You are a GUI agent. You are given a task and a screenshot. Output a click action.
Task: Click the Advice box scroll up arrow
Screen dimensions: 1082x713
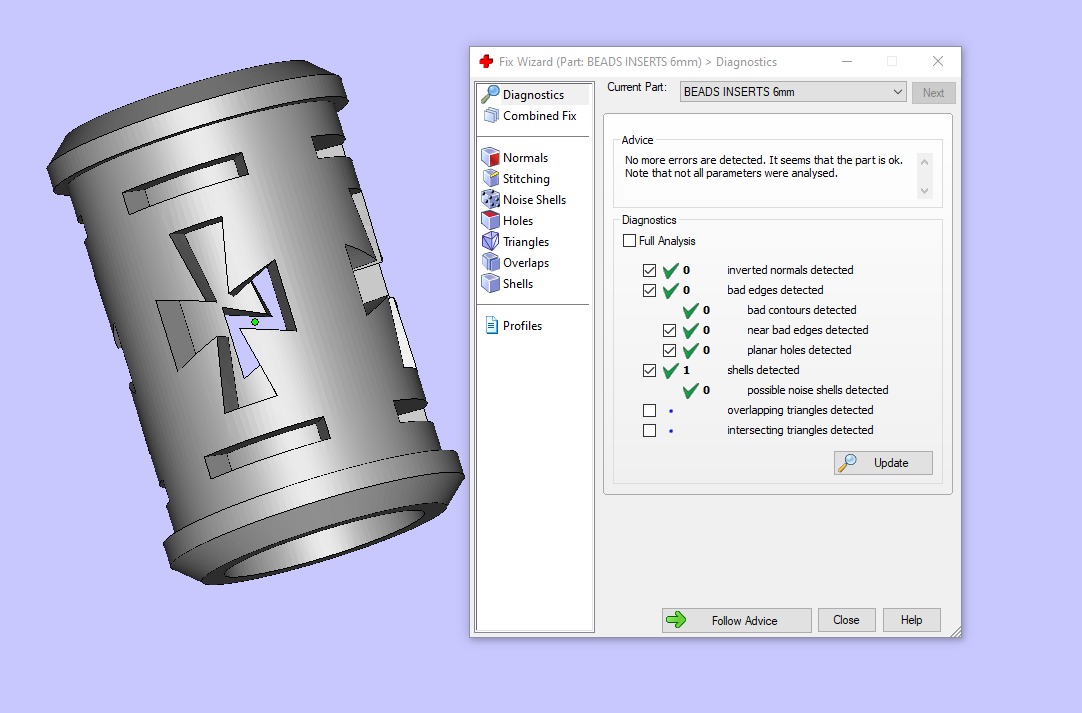tap(925, 162)
